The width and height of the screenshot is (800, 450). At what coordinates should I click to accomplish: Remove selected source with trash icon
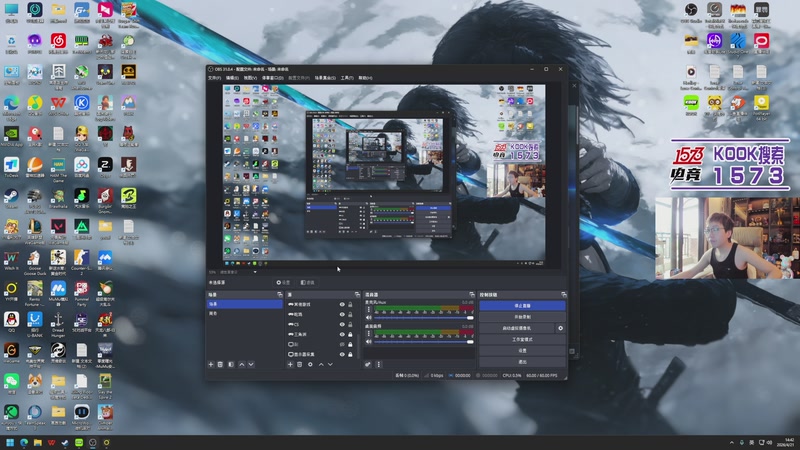tap(300, 364)
